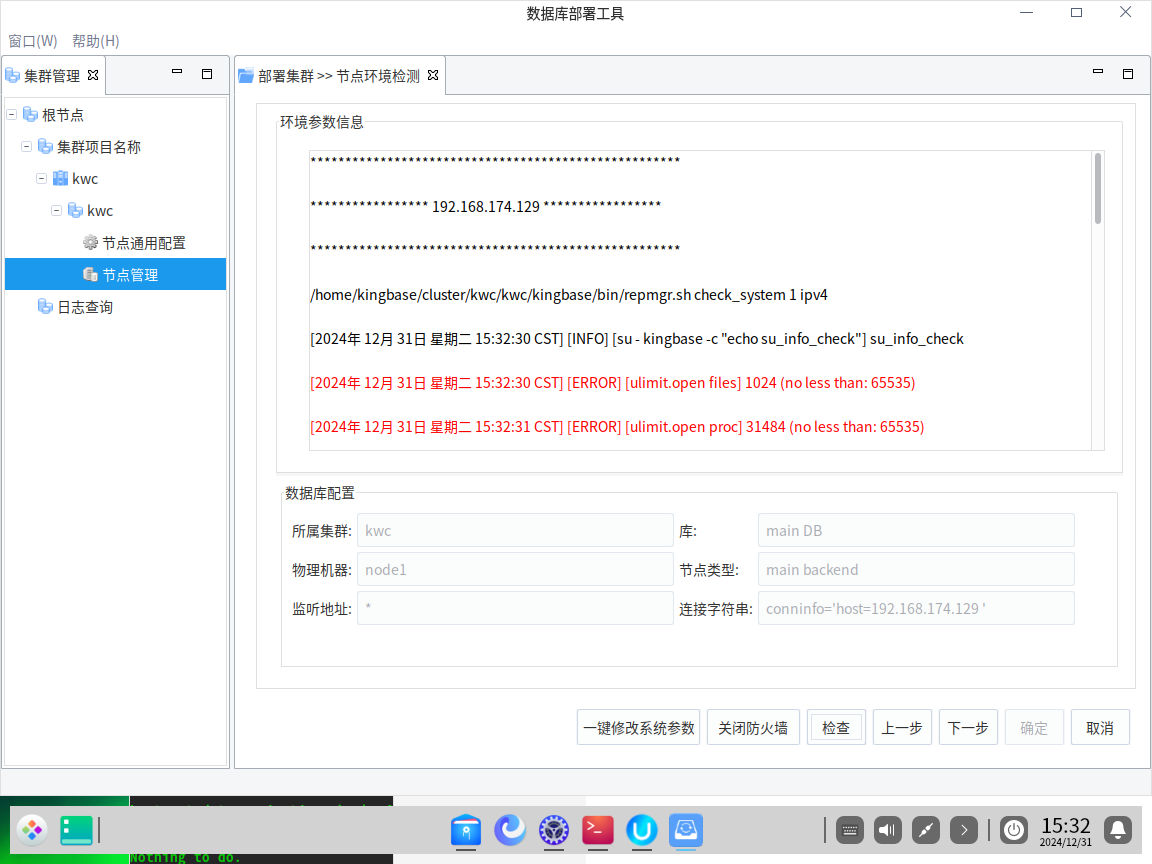The image size is (1152, 864).
Task: Click the 关闭防火墙 button
Action: [753, 728]
